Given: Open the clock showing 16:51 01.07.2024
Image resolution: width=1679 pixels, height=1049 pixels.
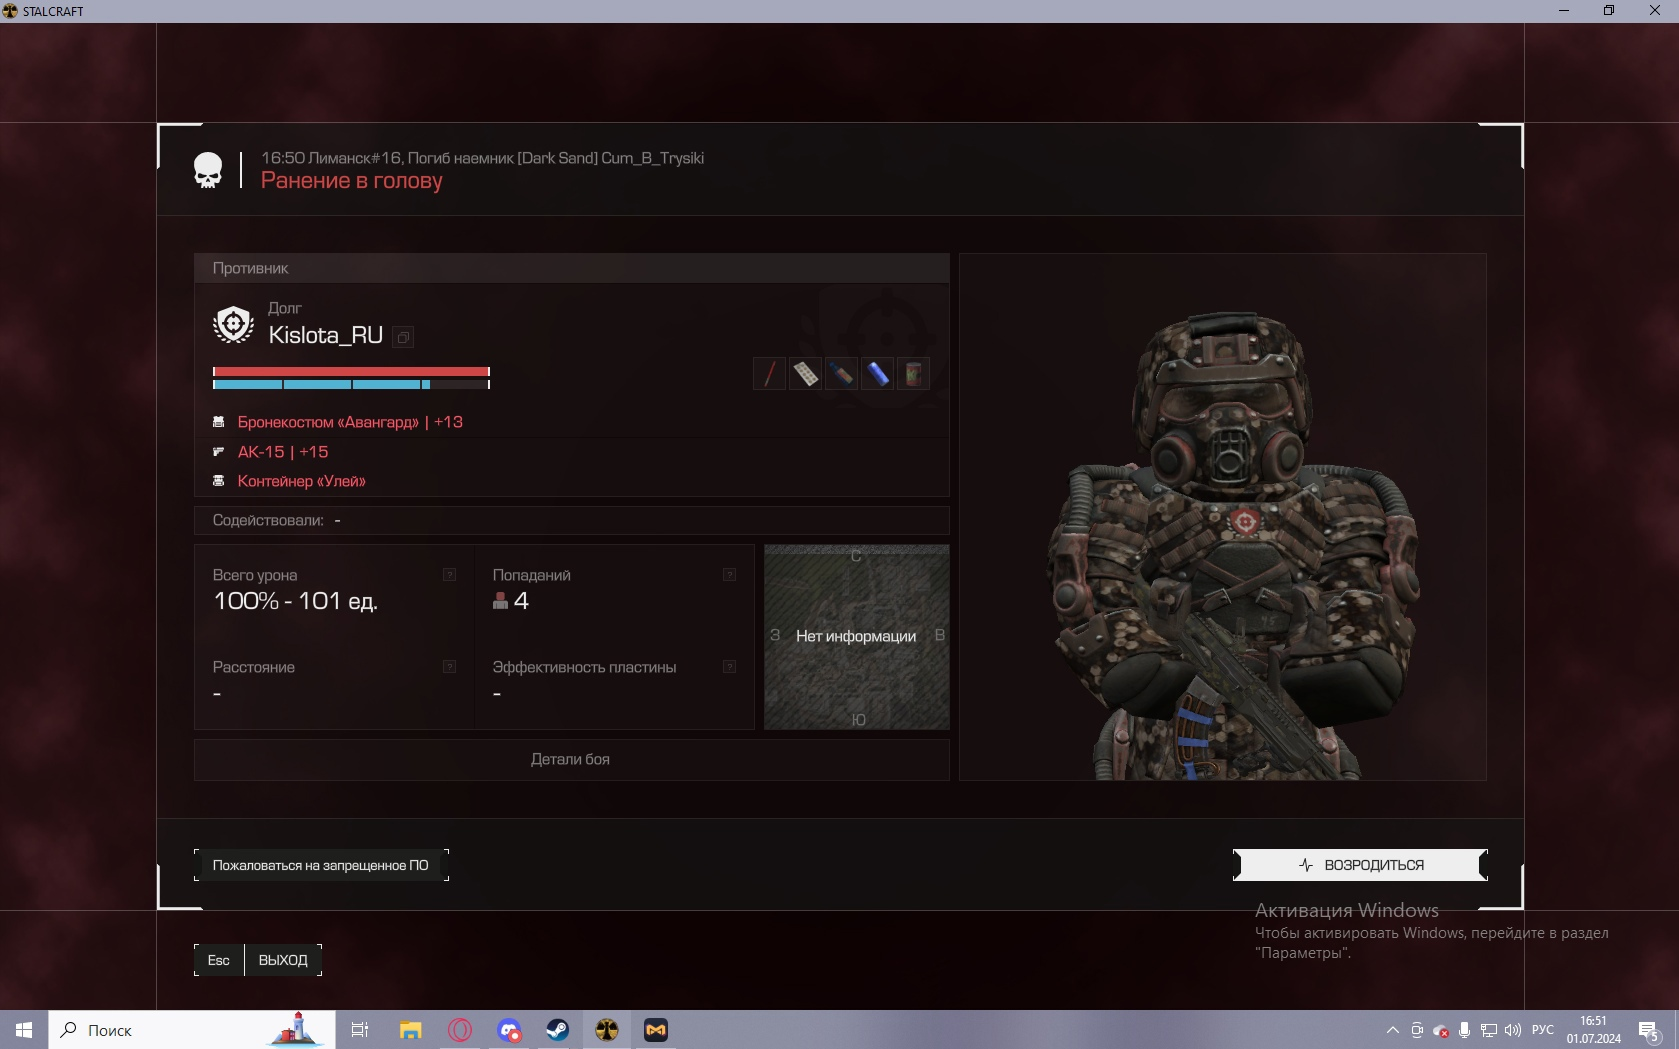Looking at the screenshot, I should tap(1593, 1030).
